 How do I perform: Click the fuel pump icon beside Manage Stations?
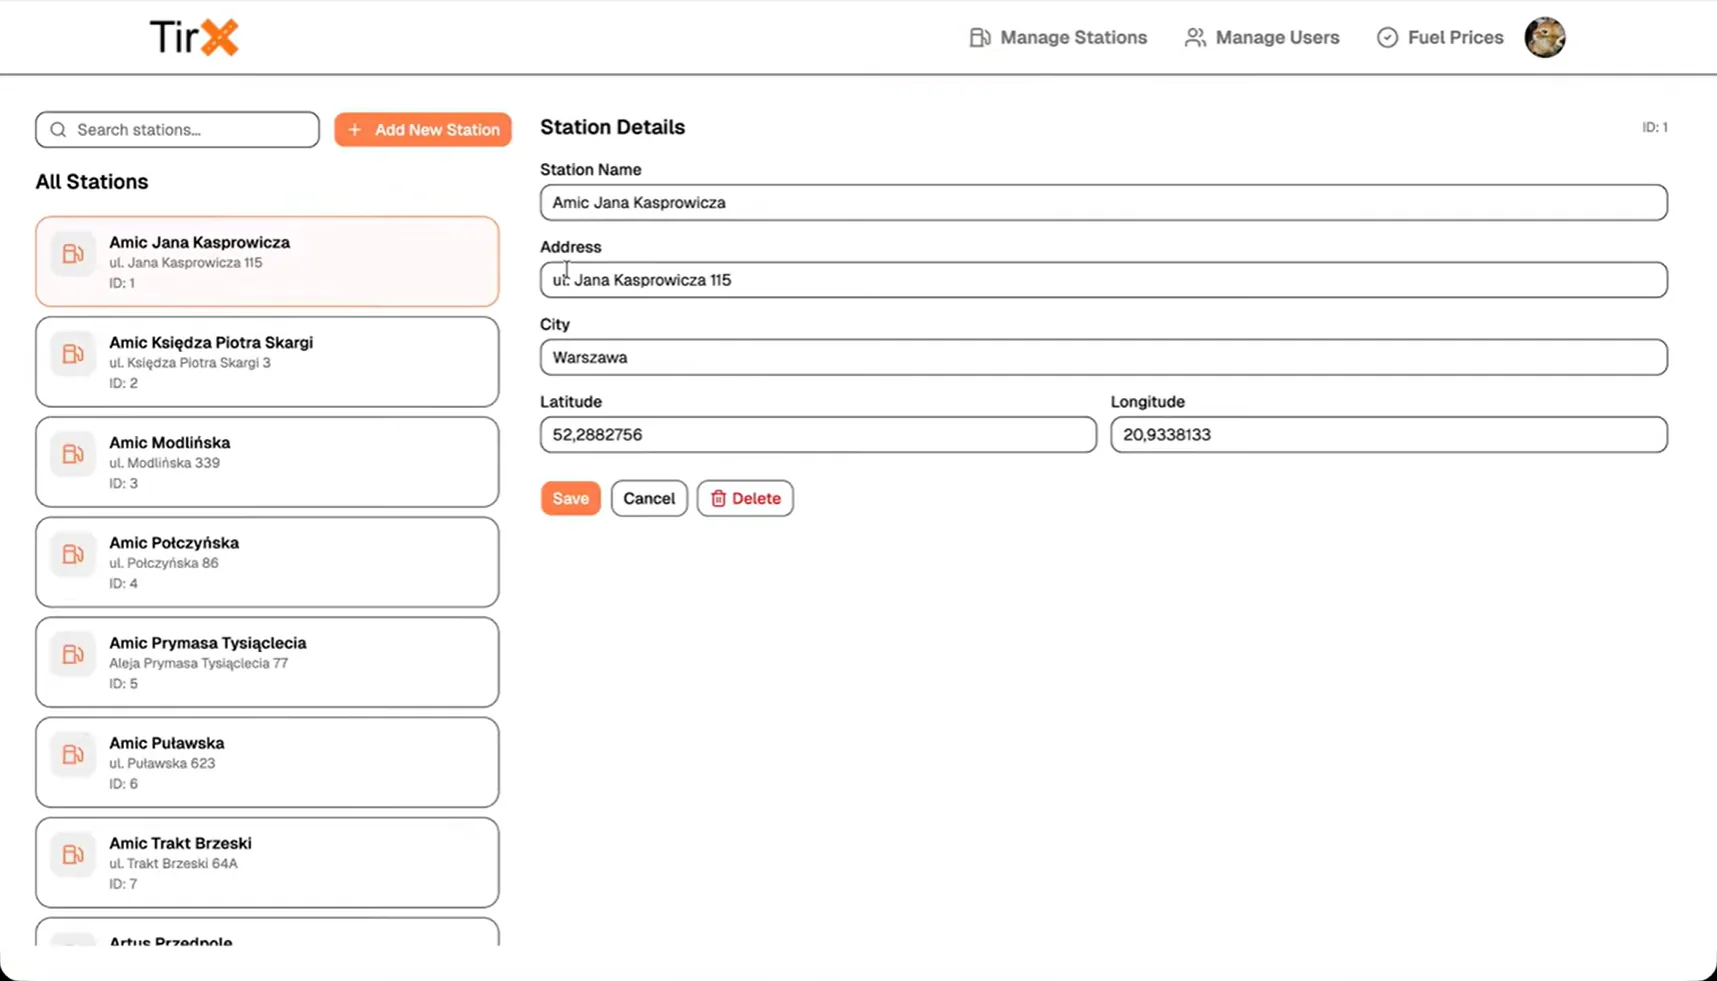[980, 38]
